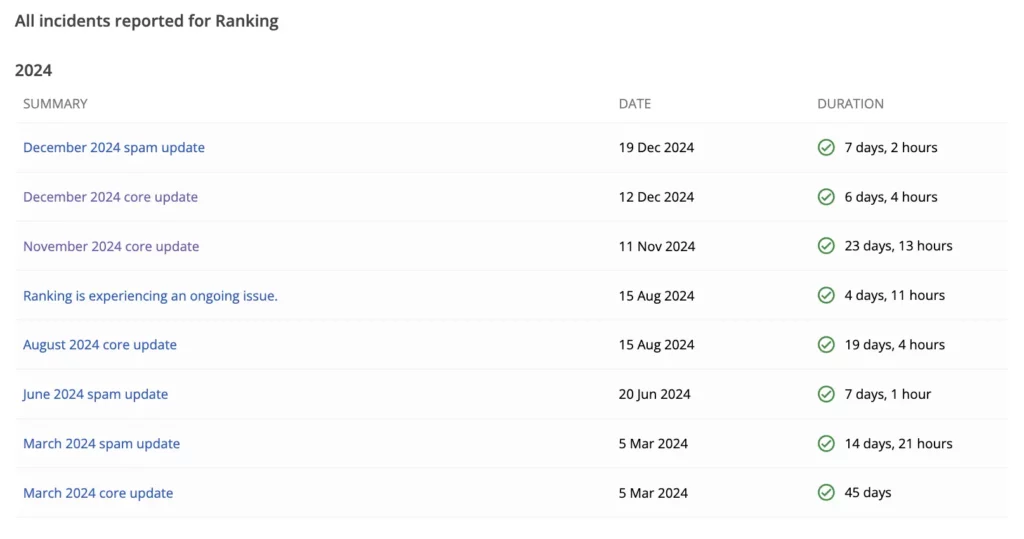Click resolved checkmark beside 19 days, 4 hours
The height and width of the screenshot is (539, 1024).
(826, 344)
